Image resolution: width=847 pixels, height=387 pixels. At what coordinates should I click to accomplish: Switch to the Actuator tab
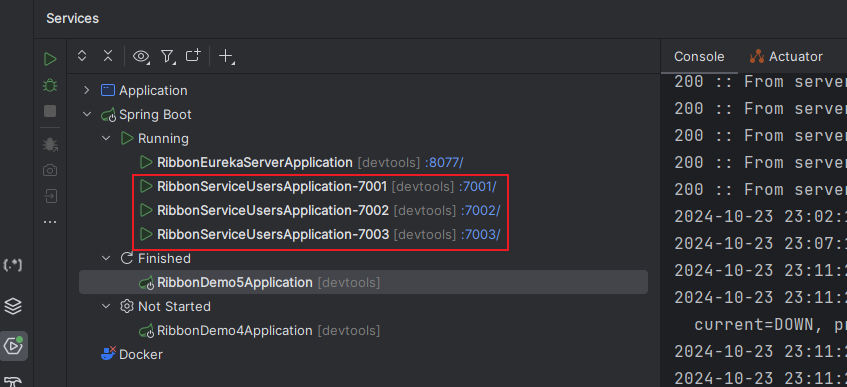pyautogui.click(x=786, y=56)
